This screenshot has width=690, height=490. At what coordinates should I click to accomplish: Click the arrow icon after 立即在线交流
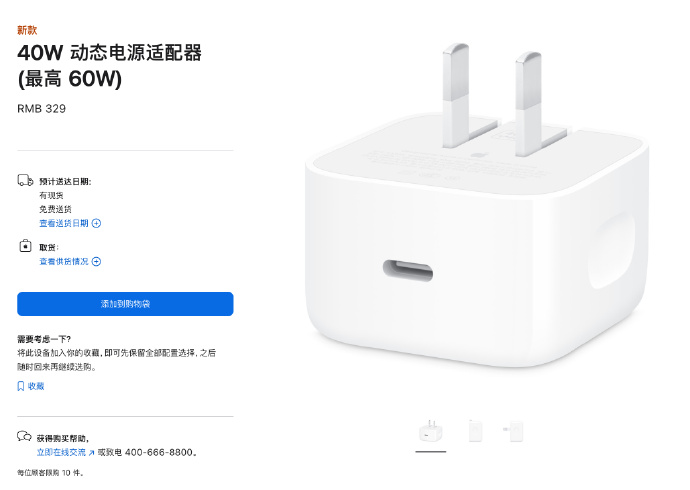(91, 453)
